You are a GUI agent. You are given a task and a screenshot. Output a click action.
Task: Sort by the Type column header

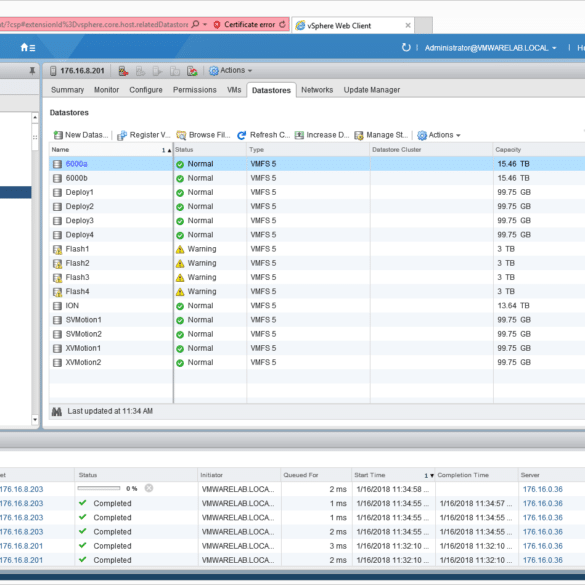pos(308,150)
